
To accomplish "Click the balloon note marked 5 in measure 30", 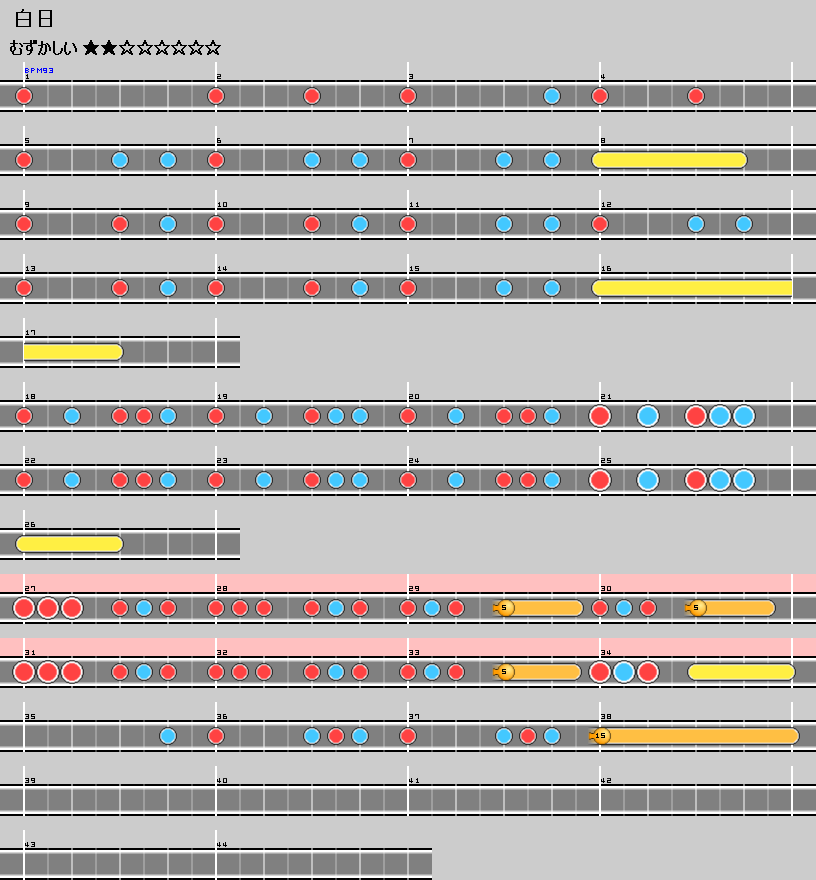I will pyautogui.click(x=697, y=608).
